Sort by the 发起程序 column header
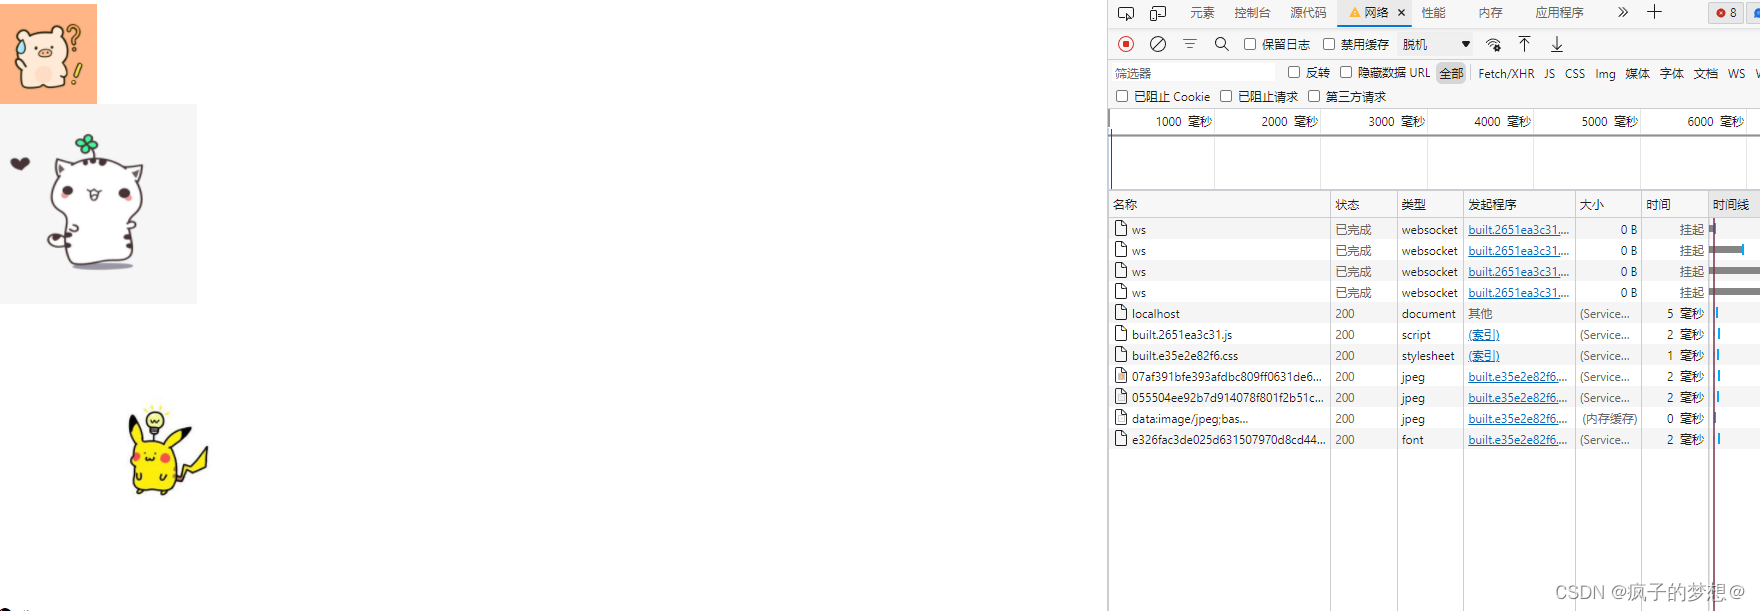 (x=1519, y=204)
